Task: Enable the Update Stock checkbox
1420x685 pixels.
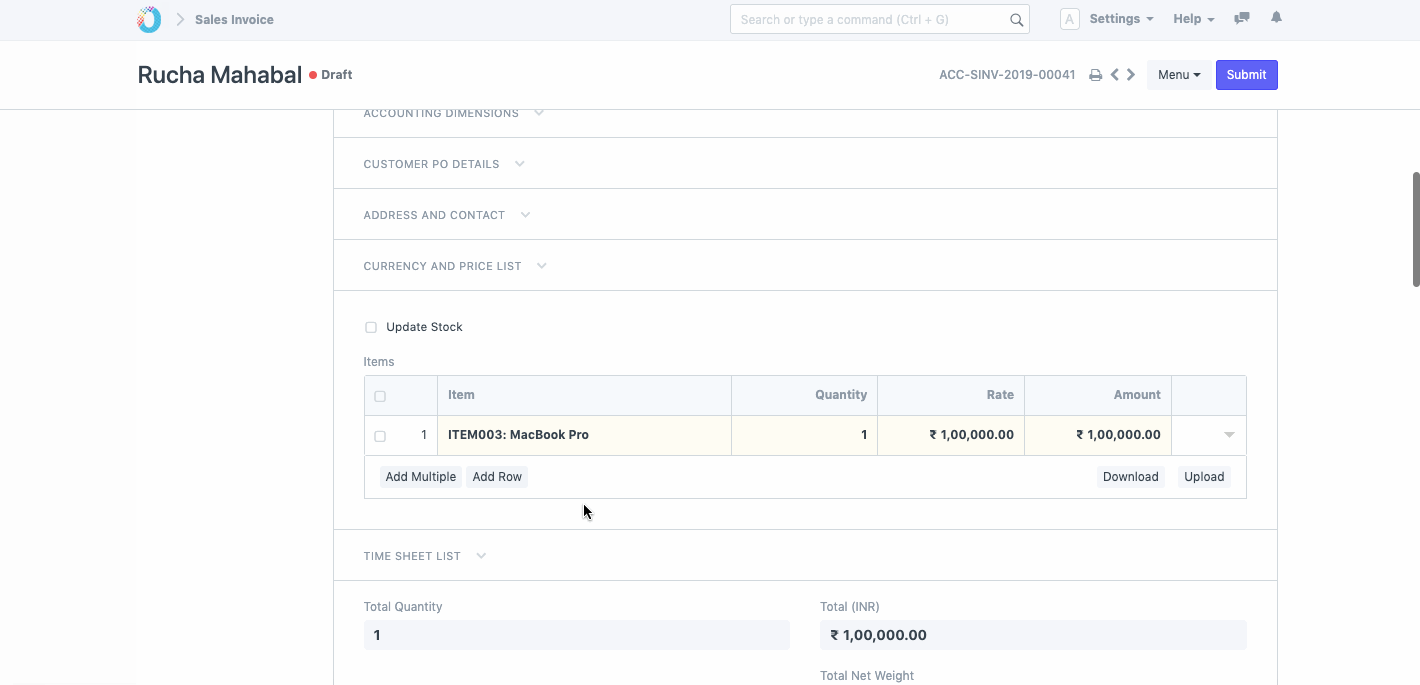Action: [x=371, y=327]
